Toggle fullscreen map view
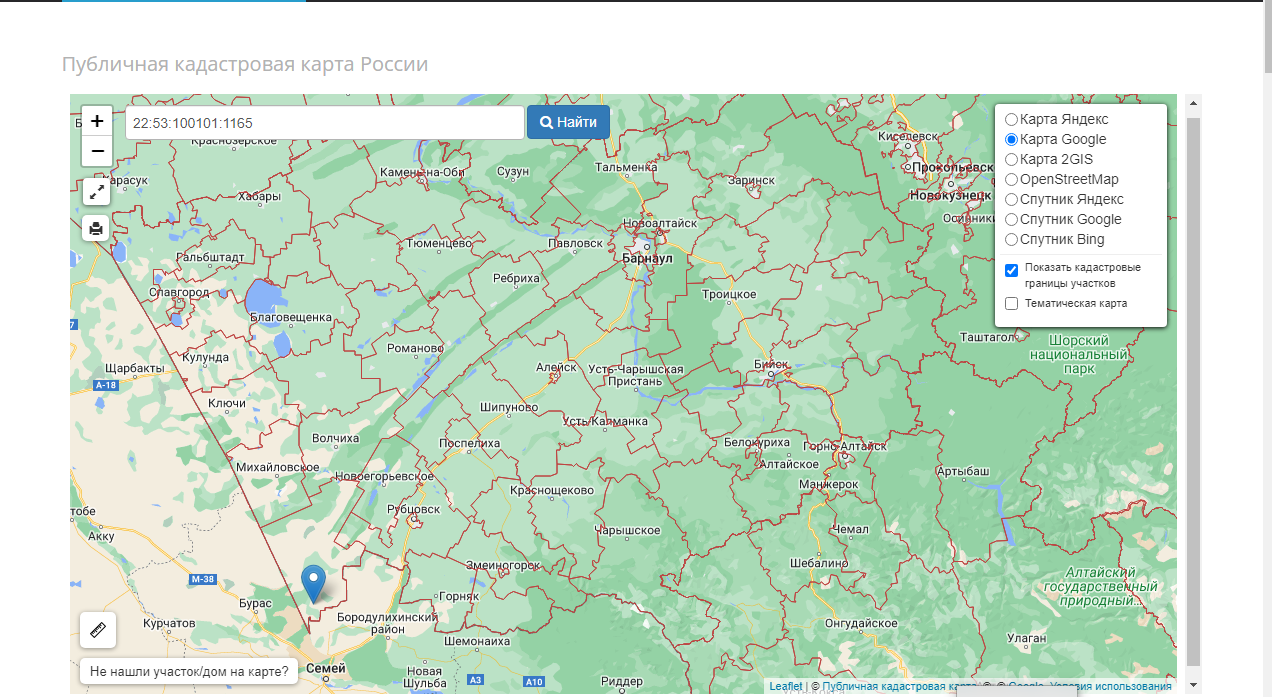The width and height of the screenshot is (1272, 697). coord(96,191)
